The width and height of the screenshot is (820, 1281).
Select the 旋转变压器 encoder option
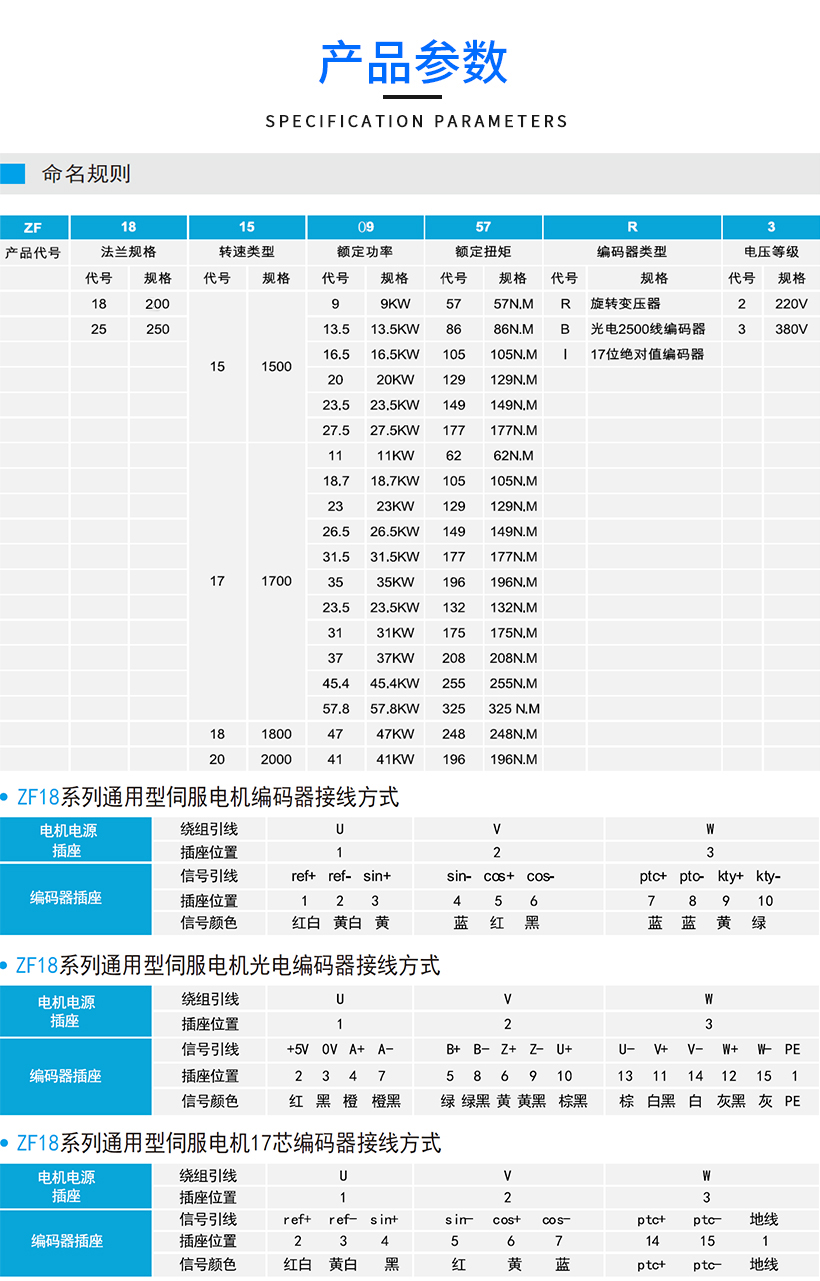coord(625,303)
